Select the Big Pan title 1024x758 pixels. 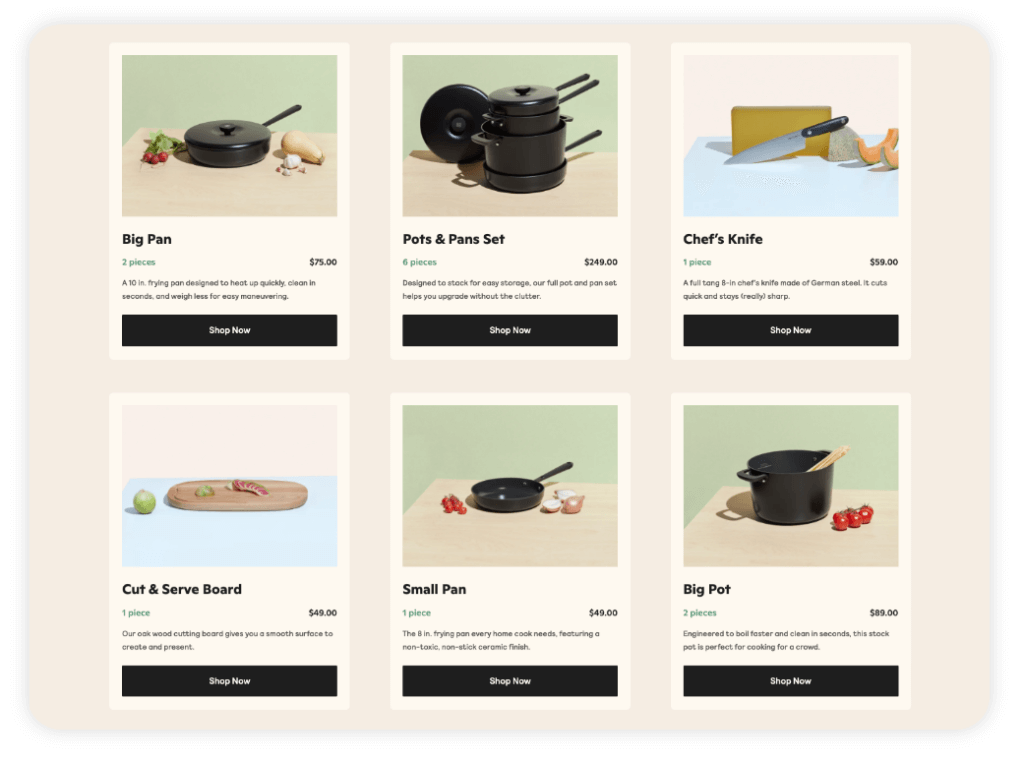(x=147, y=240)
